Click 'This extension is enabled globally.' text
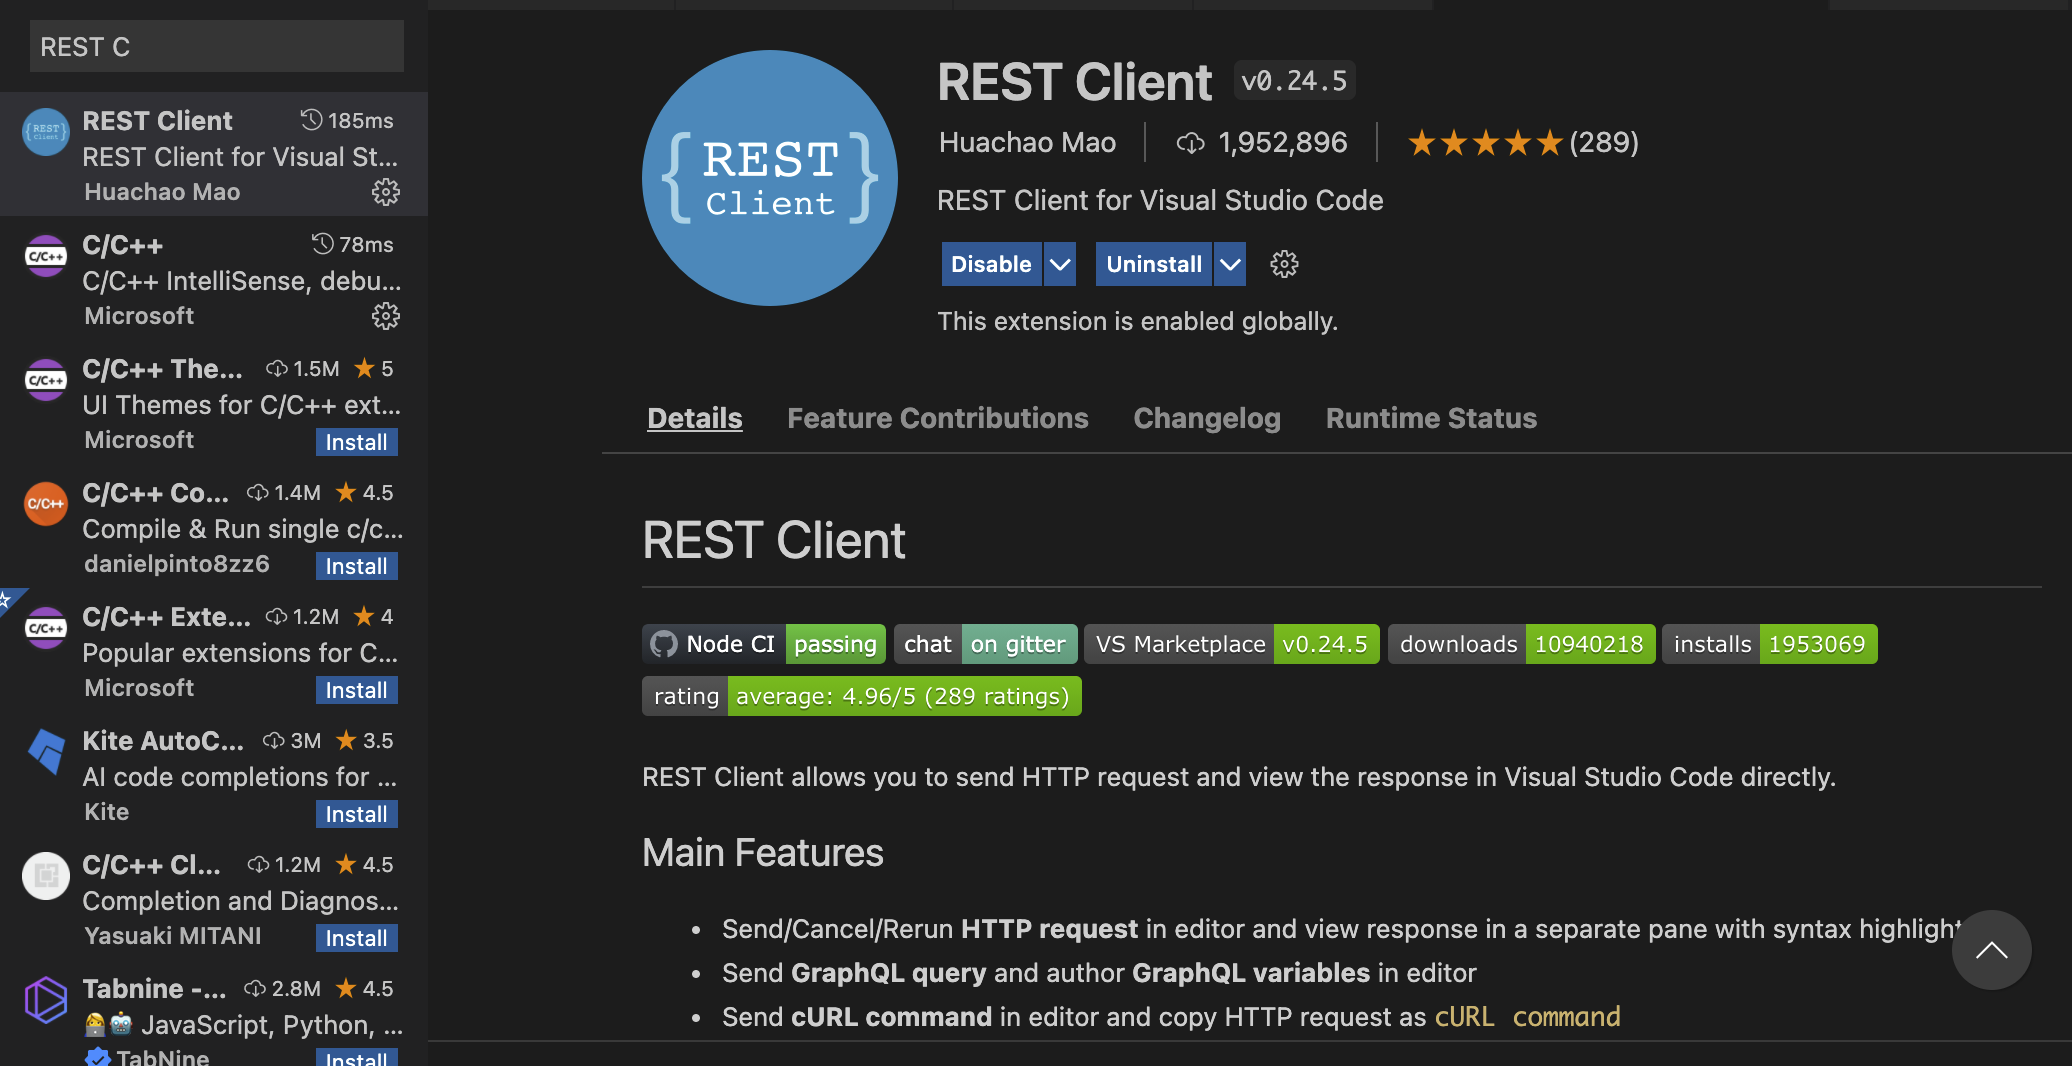This screenshot has width=2072, height=1066. [1137, 321]
